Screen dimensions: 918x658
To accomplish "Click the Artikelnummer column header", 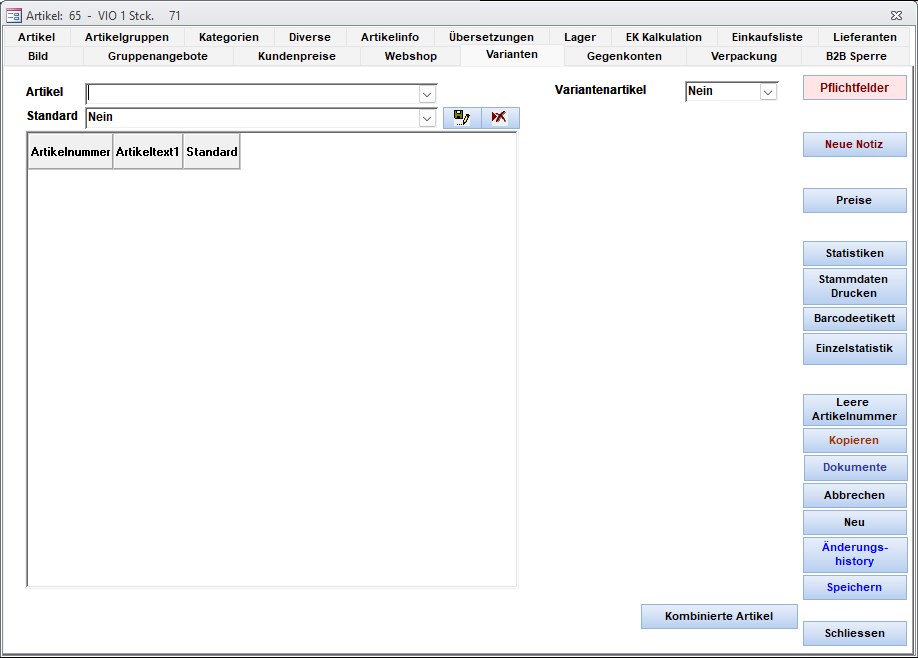I will (x=70, y=152).
